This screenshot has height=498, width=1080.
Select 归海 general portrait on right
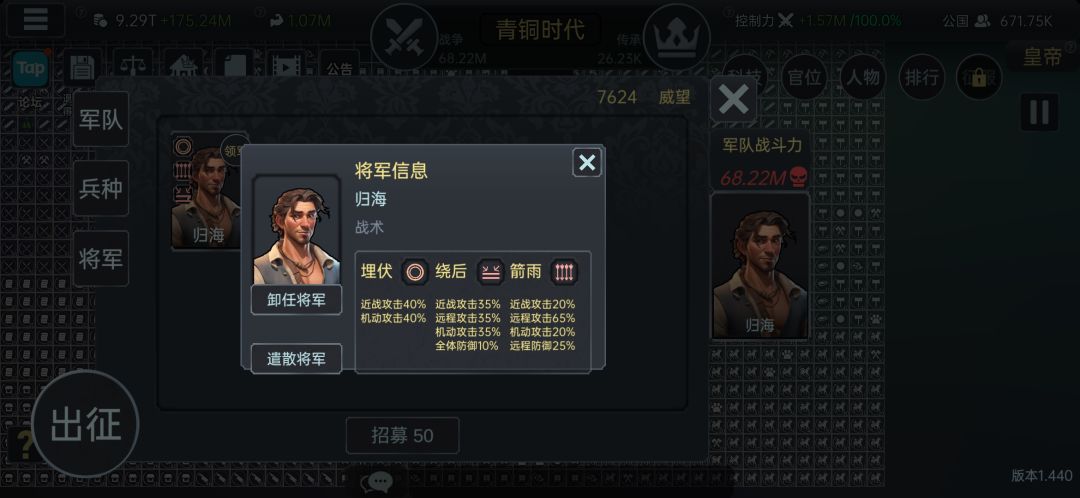point(760,267)
